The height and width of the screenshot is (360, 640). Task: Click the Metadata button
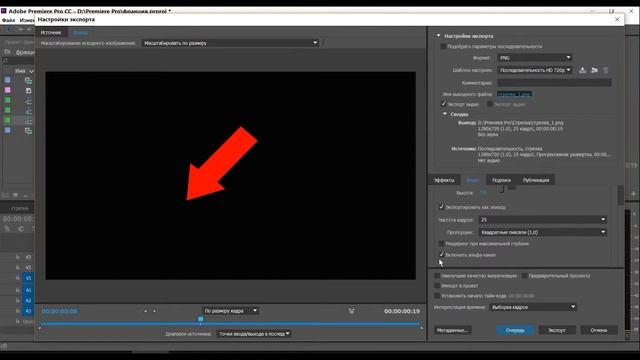[x=453, y=330]
